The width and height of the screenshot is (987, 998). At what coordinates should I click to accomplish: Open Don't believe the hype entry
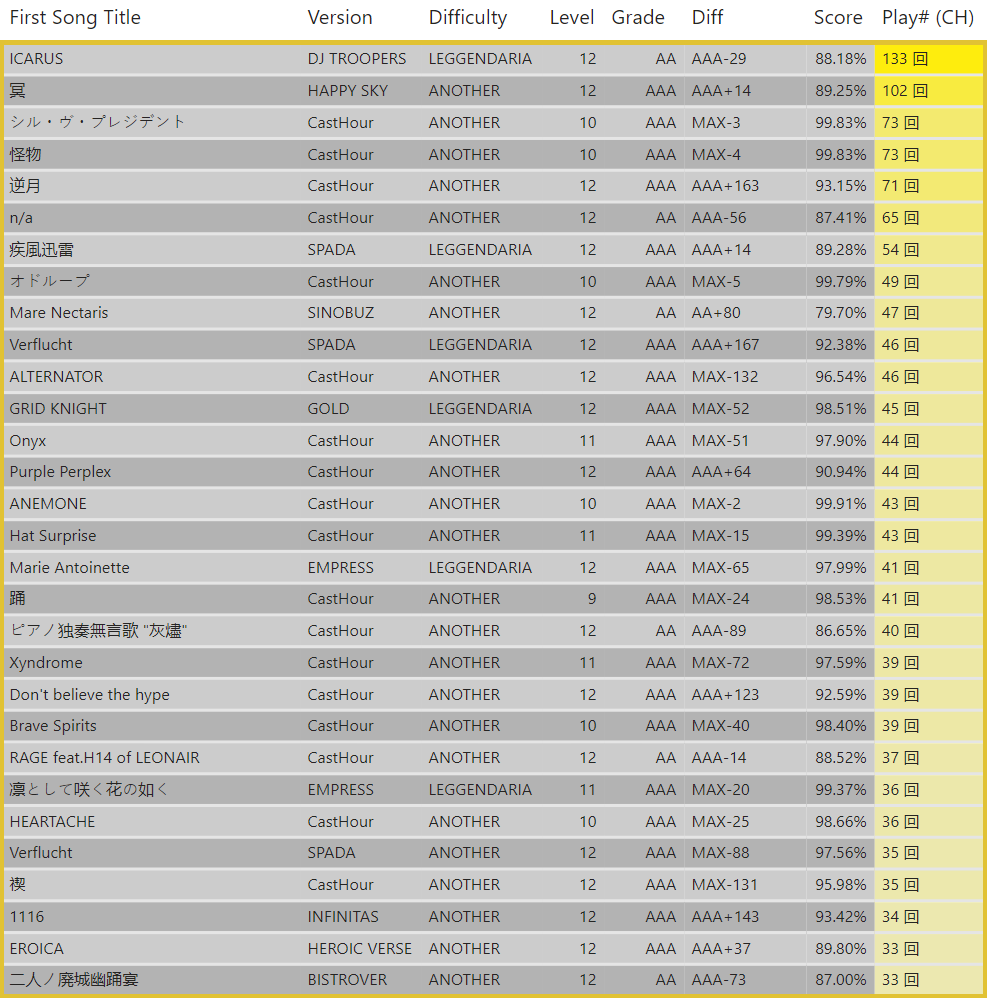pyautogui.click(x=90, y=695)
